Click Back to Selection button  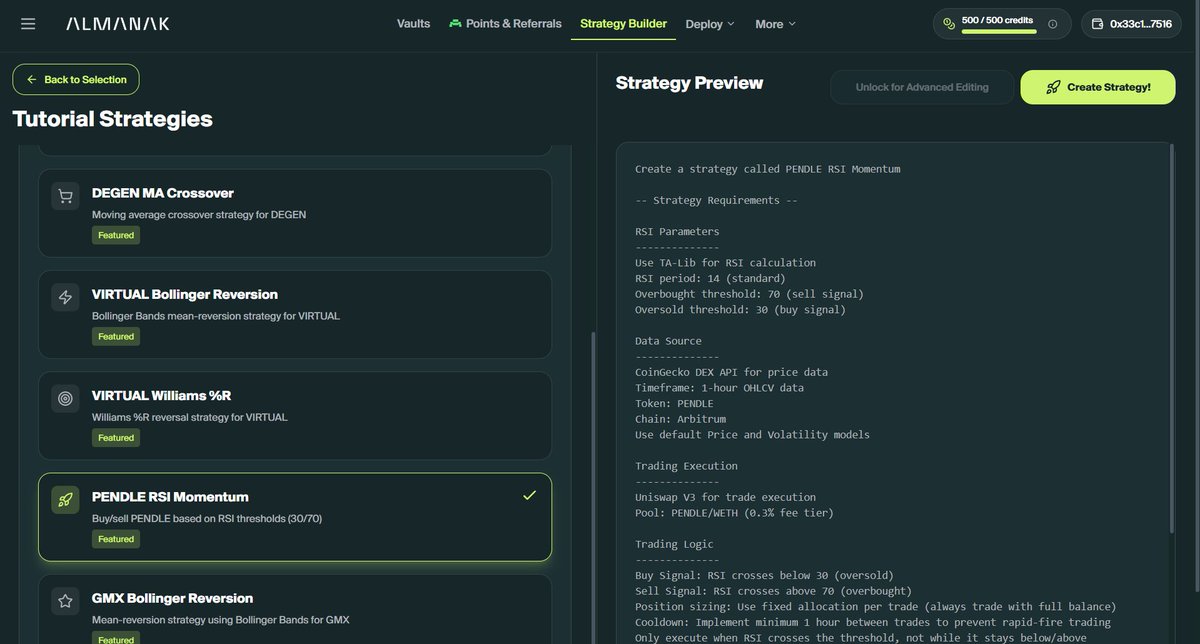coord(76,79)
